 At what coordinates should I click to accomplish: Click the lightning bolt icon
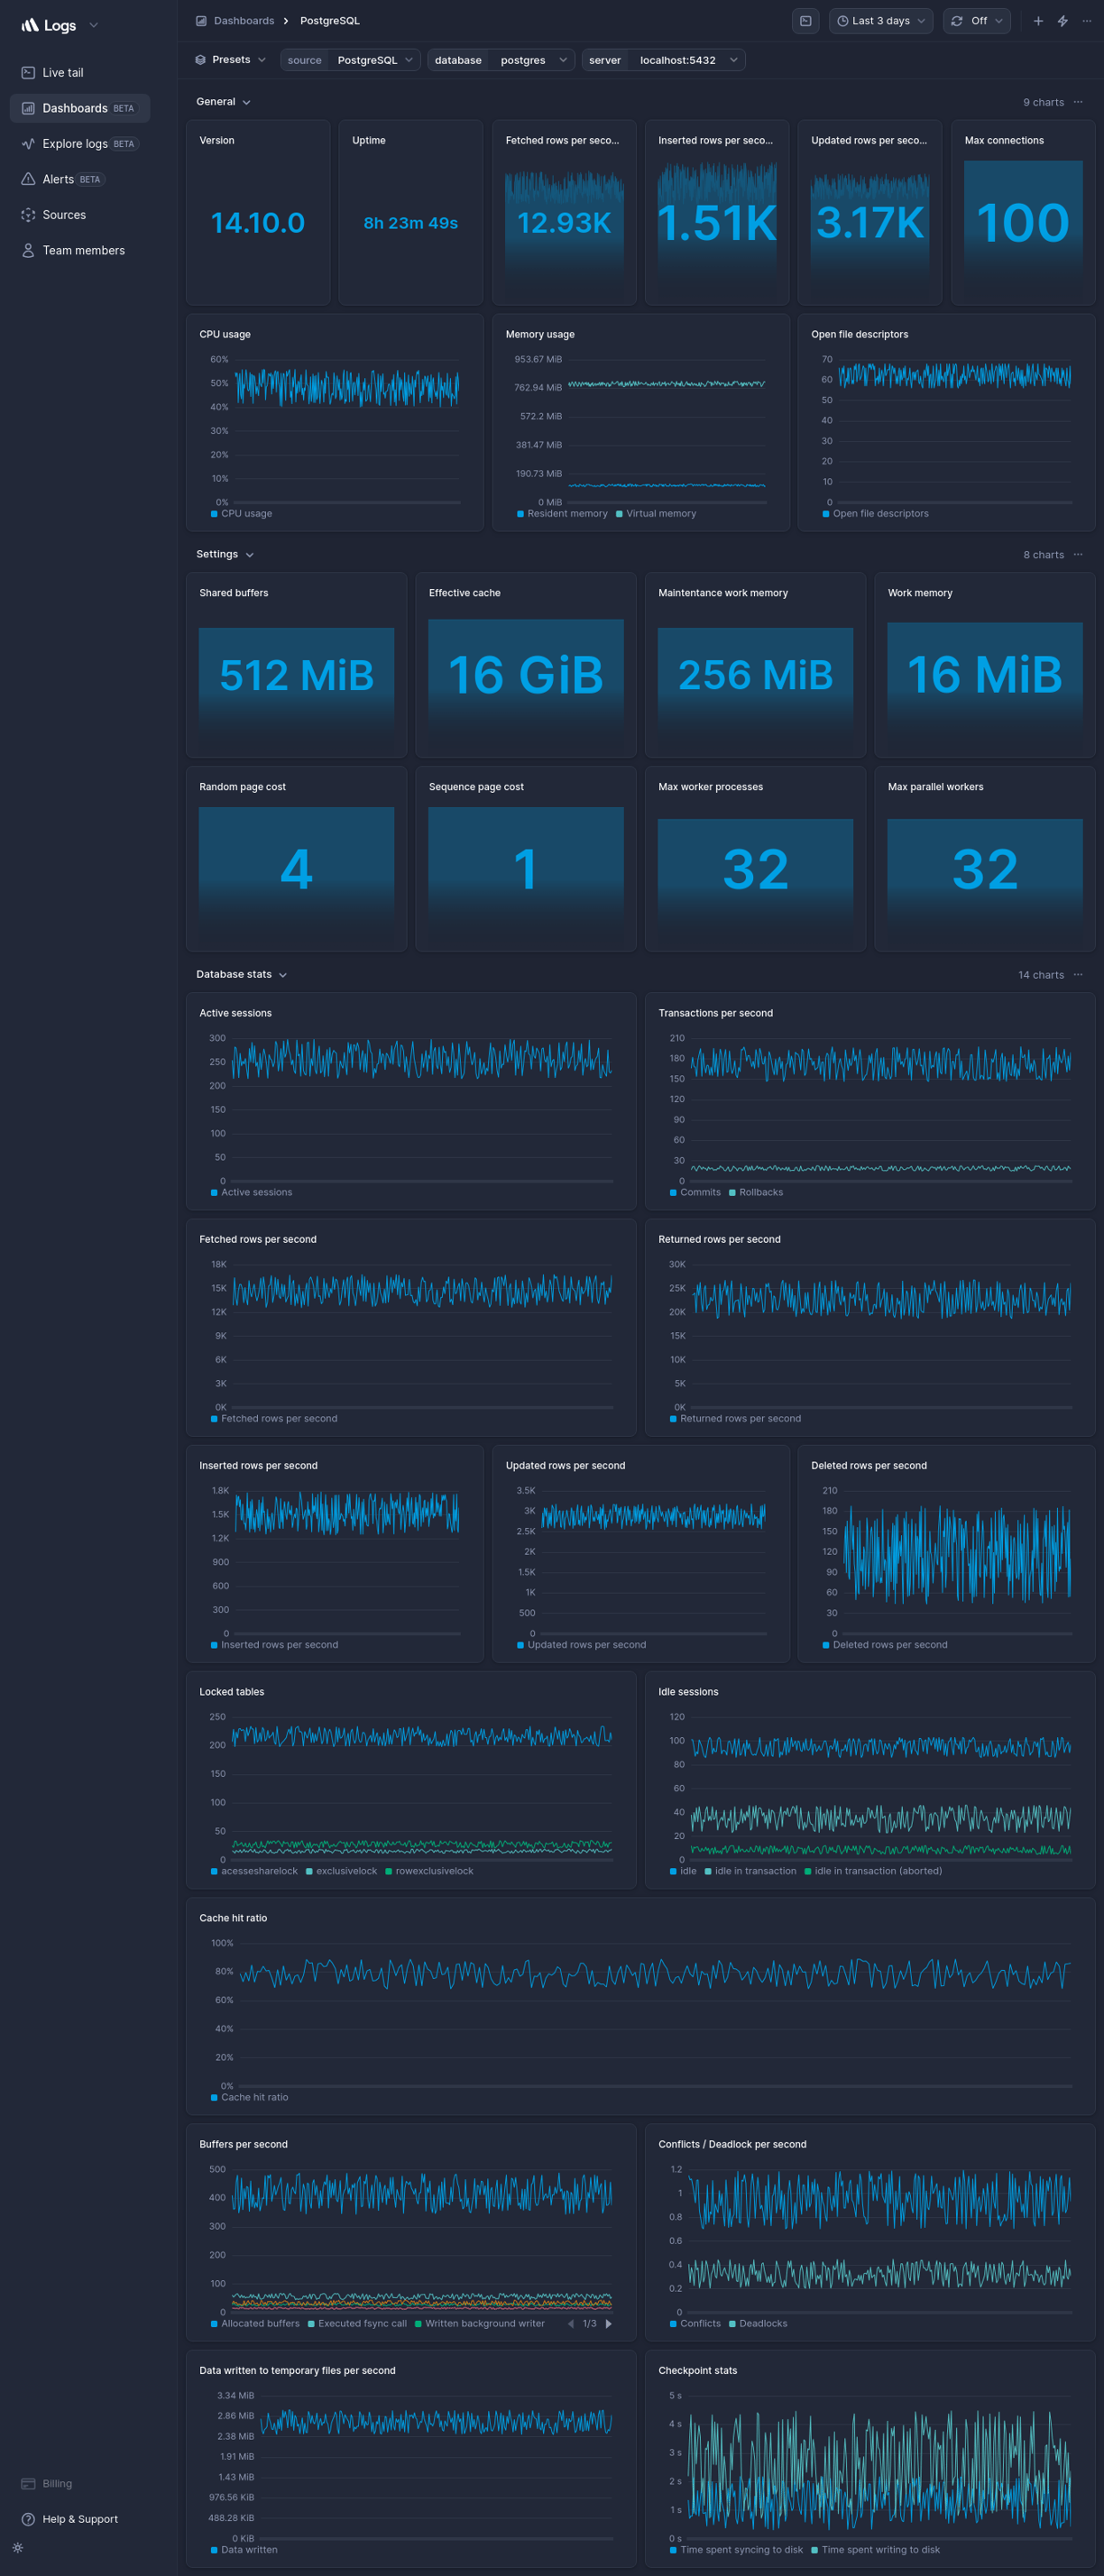click(1062, 21)
